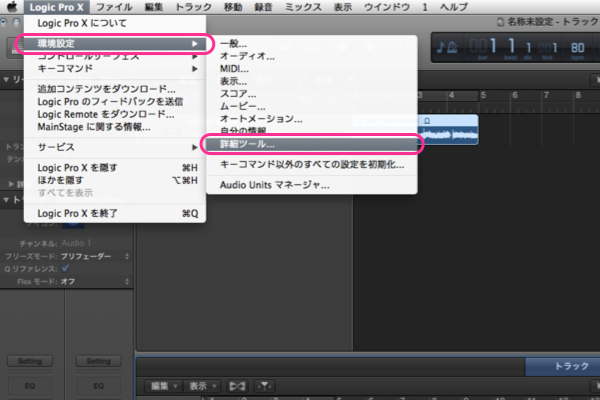Open the 表示 menu in the menu bar

coord(343,7)
